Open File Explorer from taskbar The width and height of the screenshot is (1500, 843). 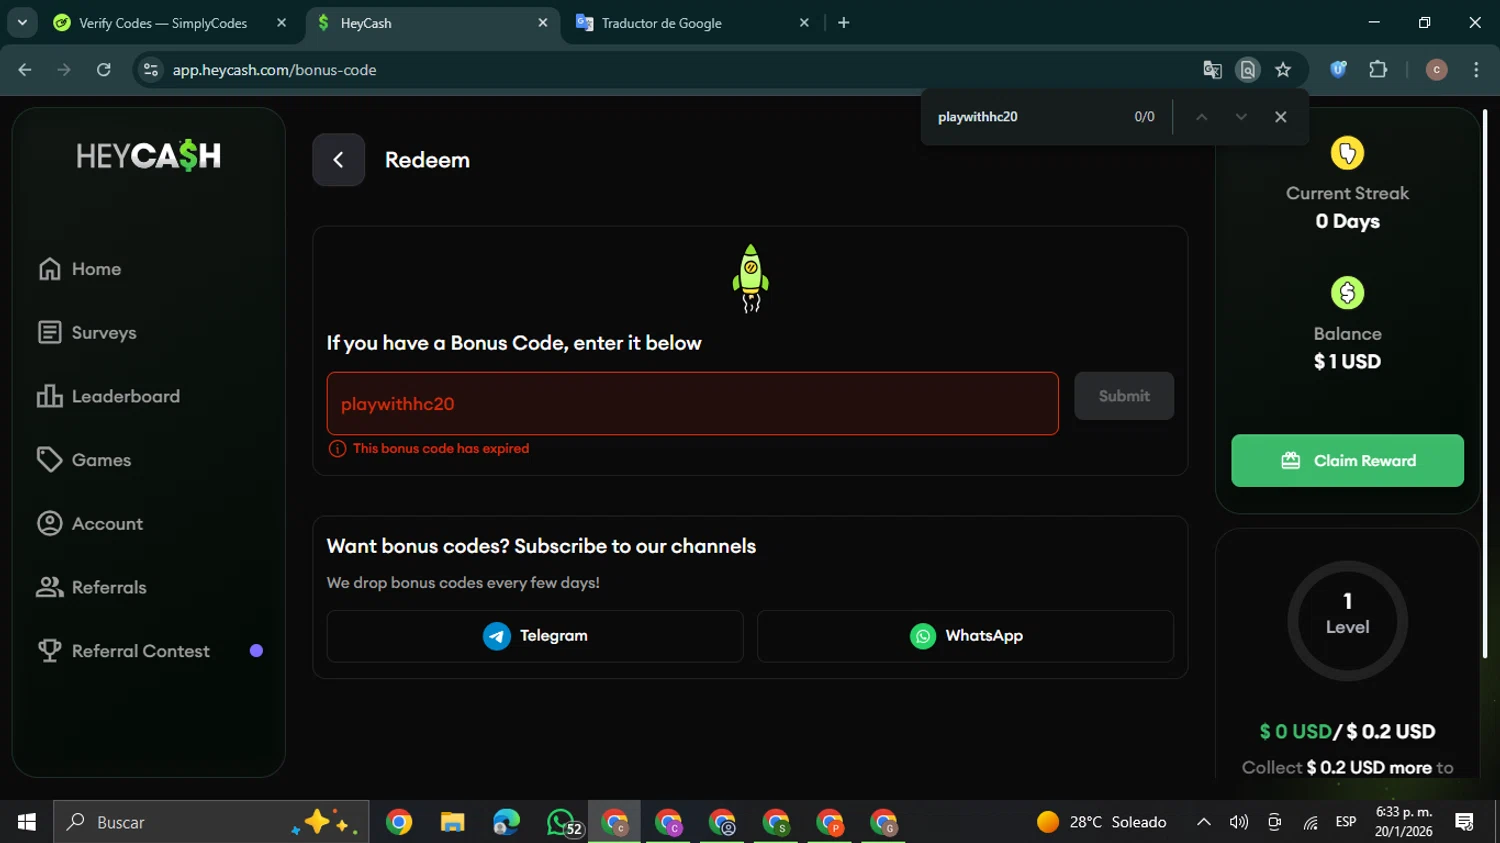click(x=452, y=822)
